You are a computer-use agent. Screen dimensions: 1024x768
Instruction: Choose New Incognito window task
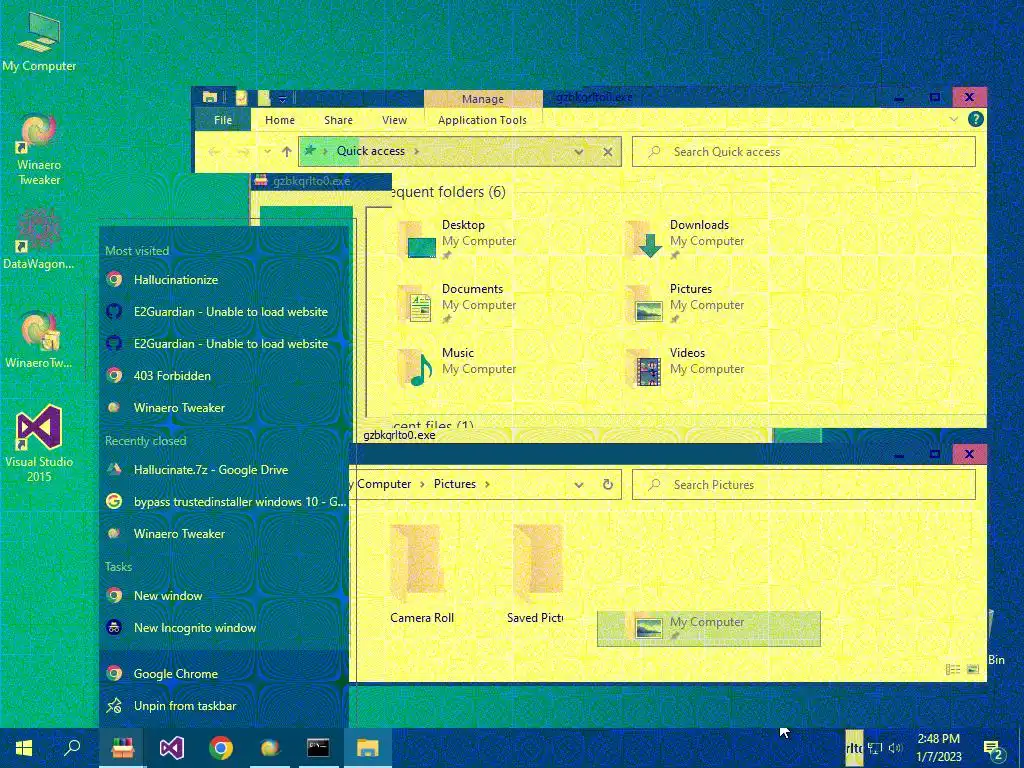[x=224, y=628]
